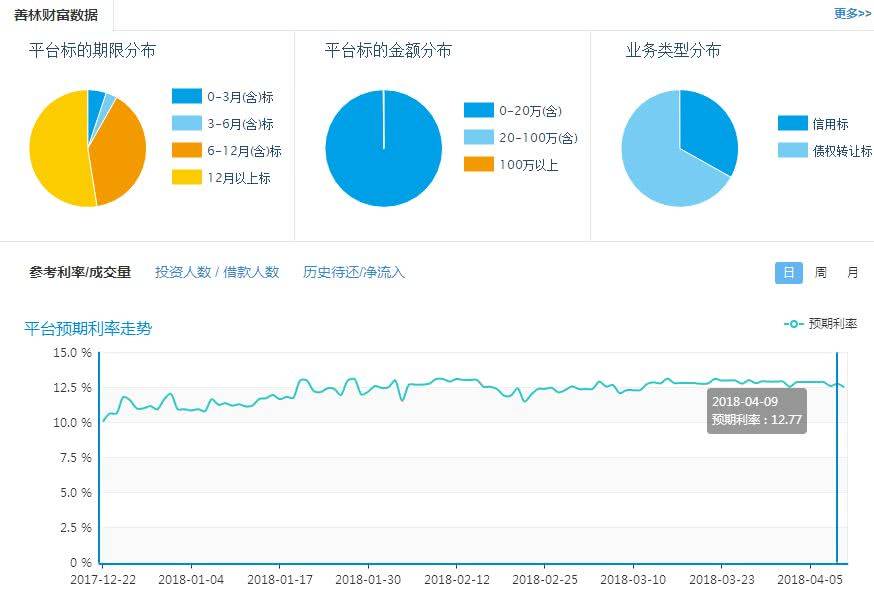Click the 6-12月(含)标 legend marker

(186, 148)
